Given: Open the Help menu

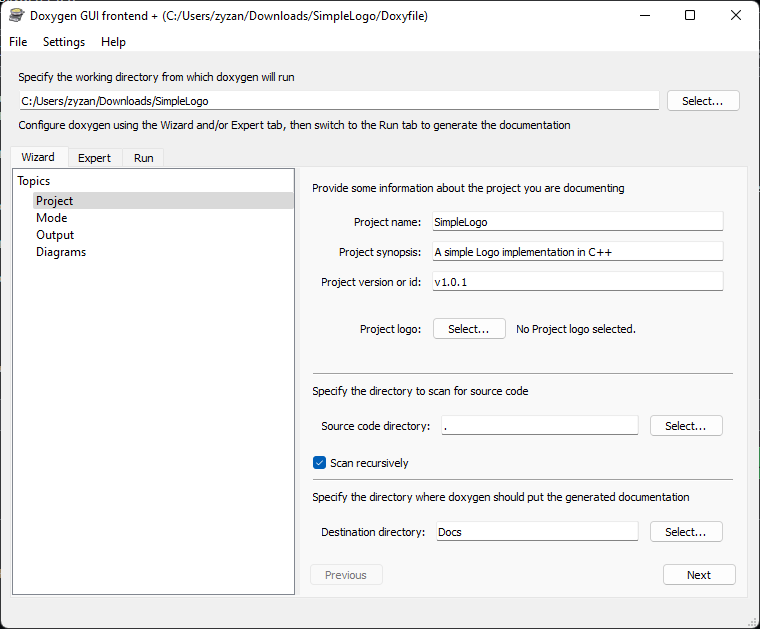Looking at the screenshot, I should point(113,42).
